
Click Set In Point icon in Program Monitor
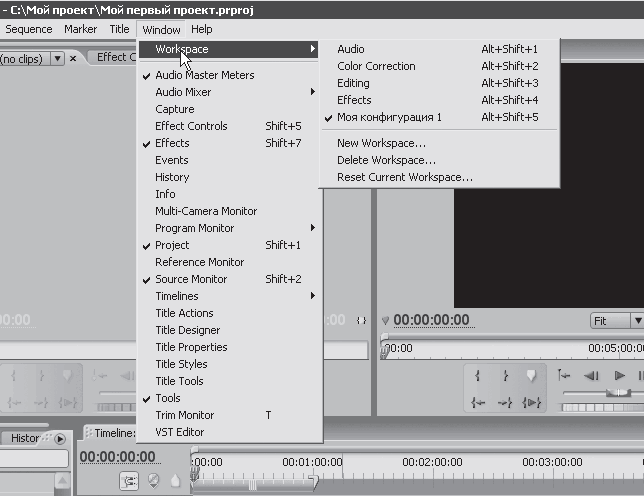(x=479, y=376)
